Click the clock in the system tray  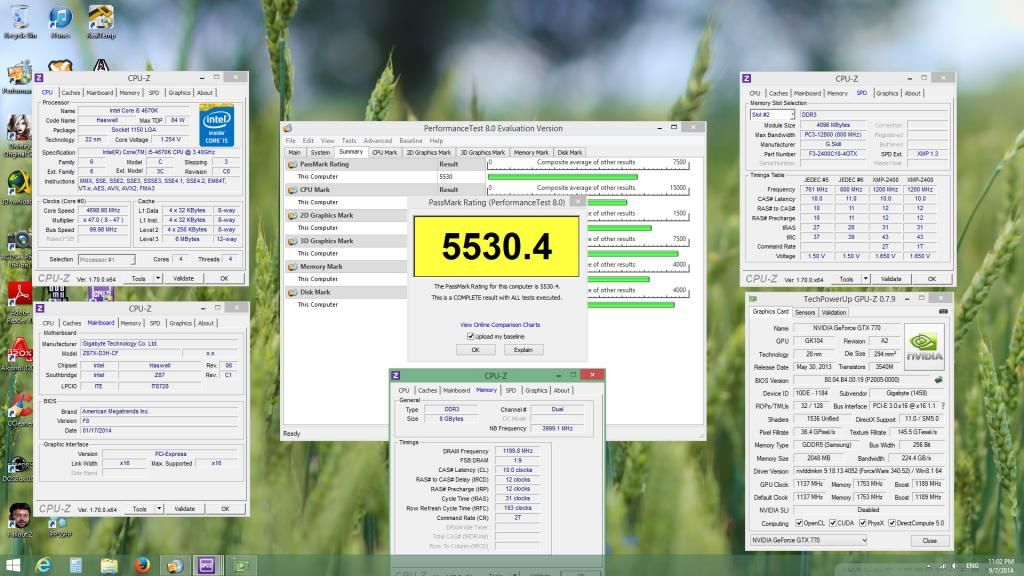coord(1001,566)
